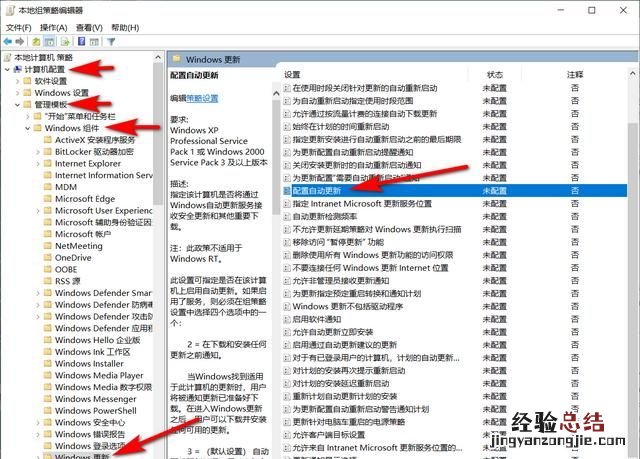Screen dimensions: 640x459
Task: Open the 文件(F) menu
Action: [18, 28]
